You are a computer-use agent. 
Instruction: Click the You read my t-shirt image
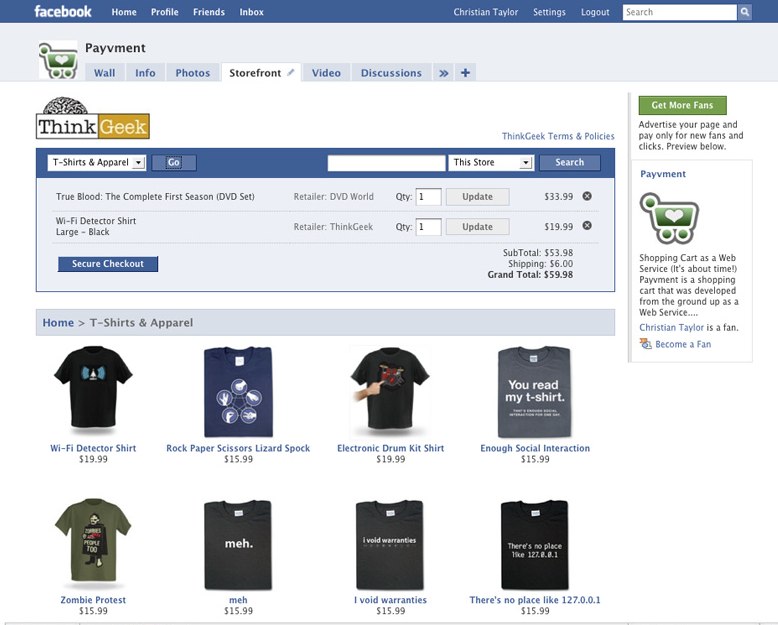[534, 392]
